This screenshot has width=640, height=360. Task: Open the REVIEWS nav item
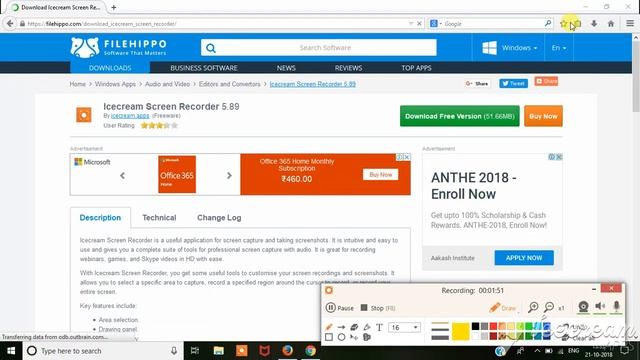point(349,68)
